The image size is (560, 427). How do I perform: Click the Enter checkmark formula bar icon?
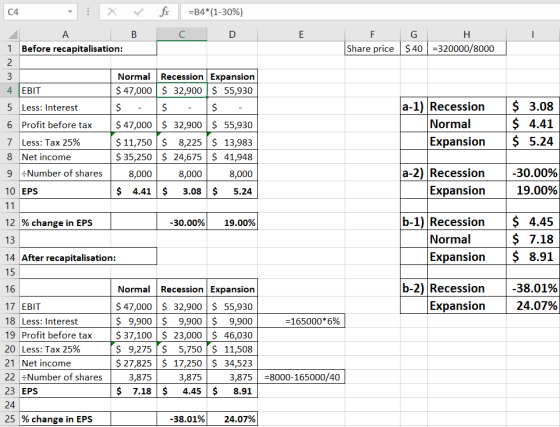pos(138,12)
